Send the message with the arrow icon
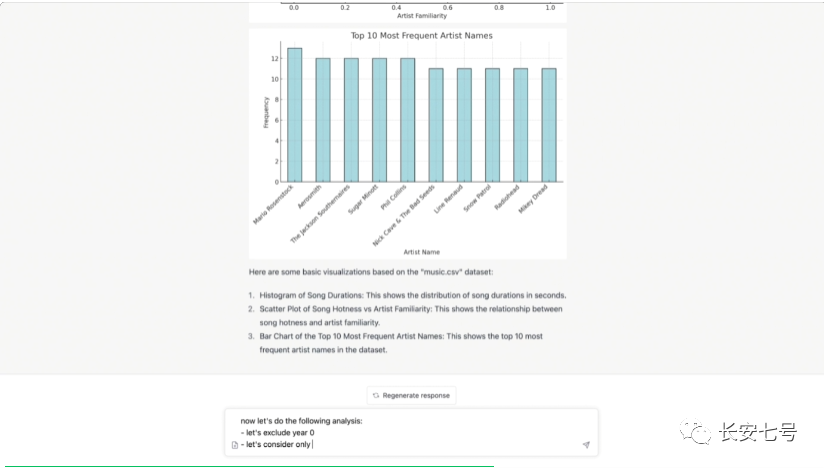This screenshot has width=824, height=468. coord(586,445)
